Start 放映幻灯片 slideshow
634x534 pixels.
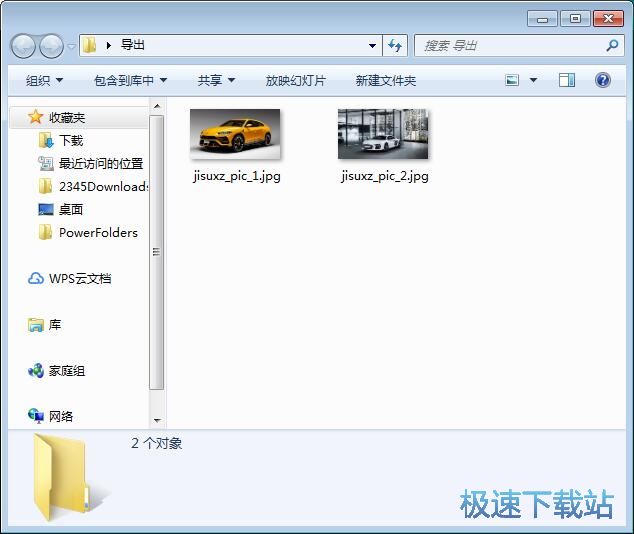tap(295, 80)
